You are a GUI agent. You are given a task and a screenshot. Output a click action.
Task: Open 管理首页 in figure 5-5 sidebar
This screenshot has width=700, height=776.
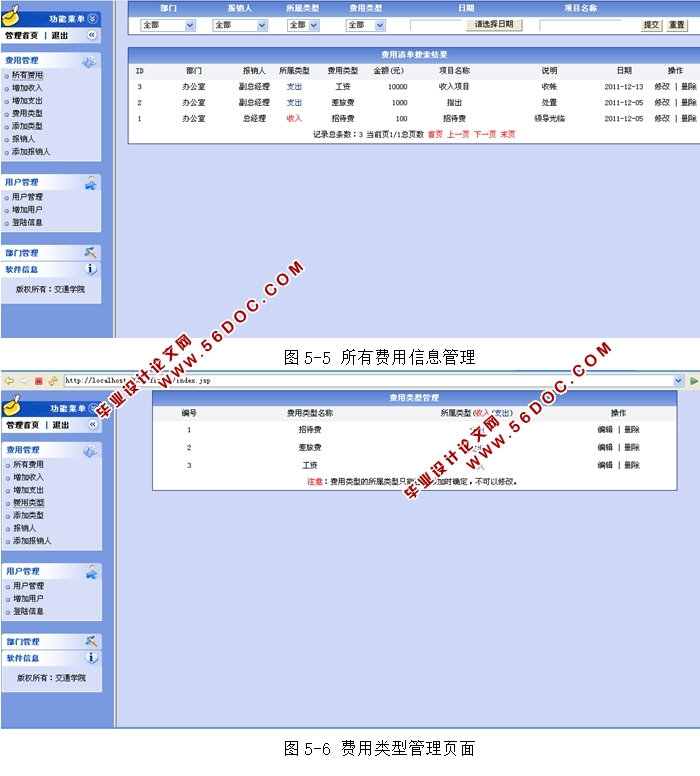[21, 36]
